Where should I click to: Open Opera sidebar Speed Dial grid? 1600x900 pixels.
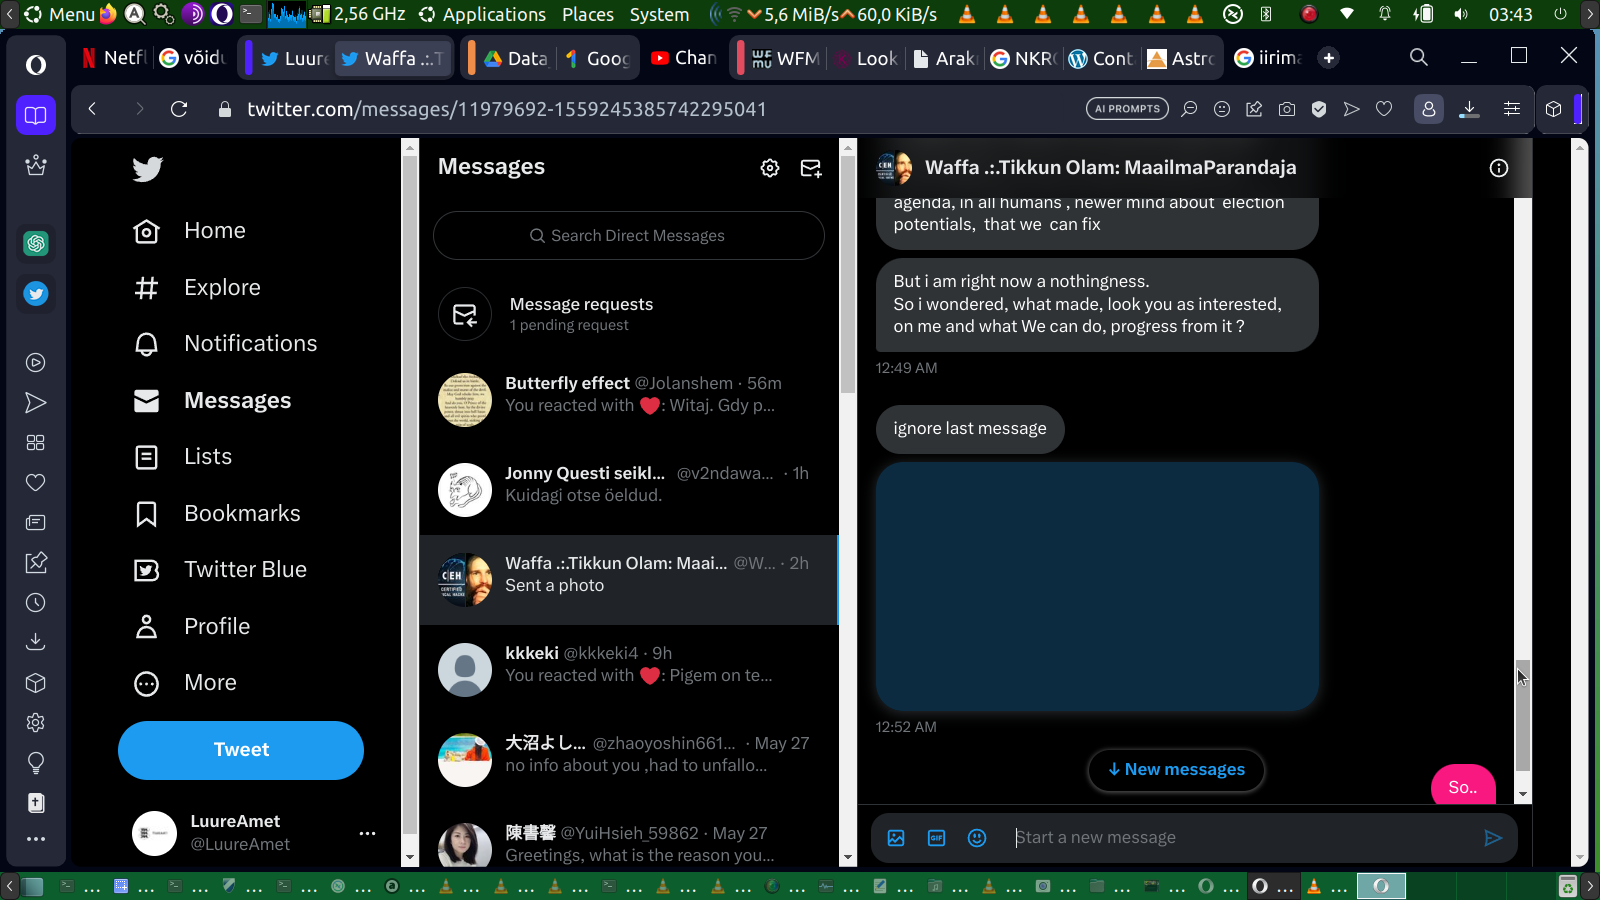pyautogui.click(x=36, y=443)
